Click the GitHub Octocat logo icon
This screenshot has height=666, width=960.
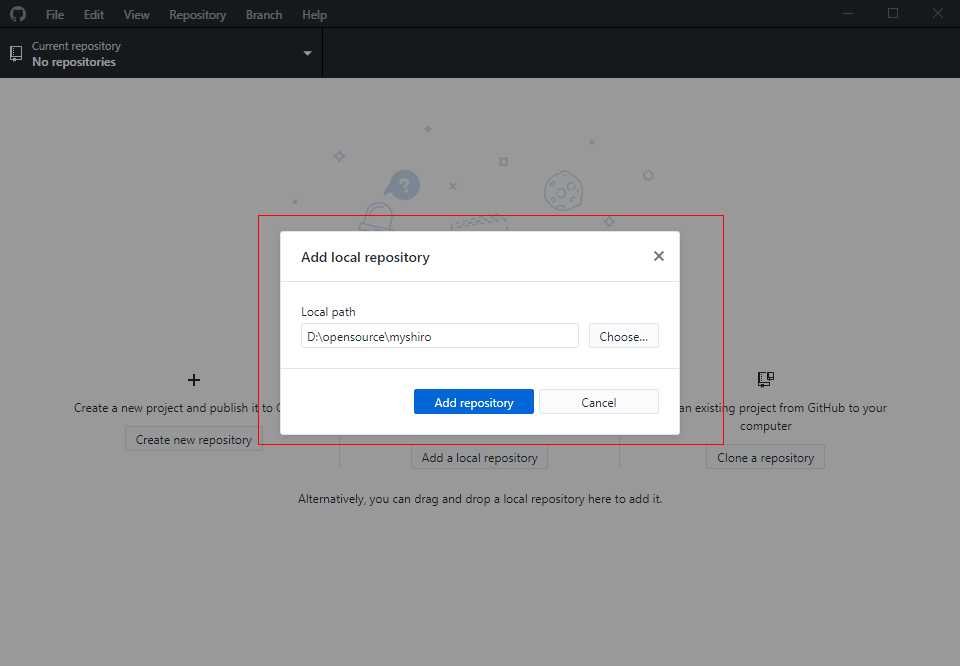(18, 14)
